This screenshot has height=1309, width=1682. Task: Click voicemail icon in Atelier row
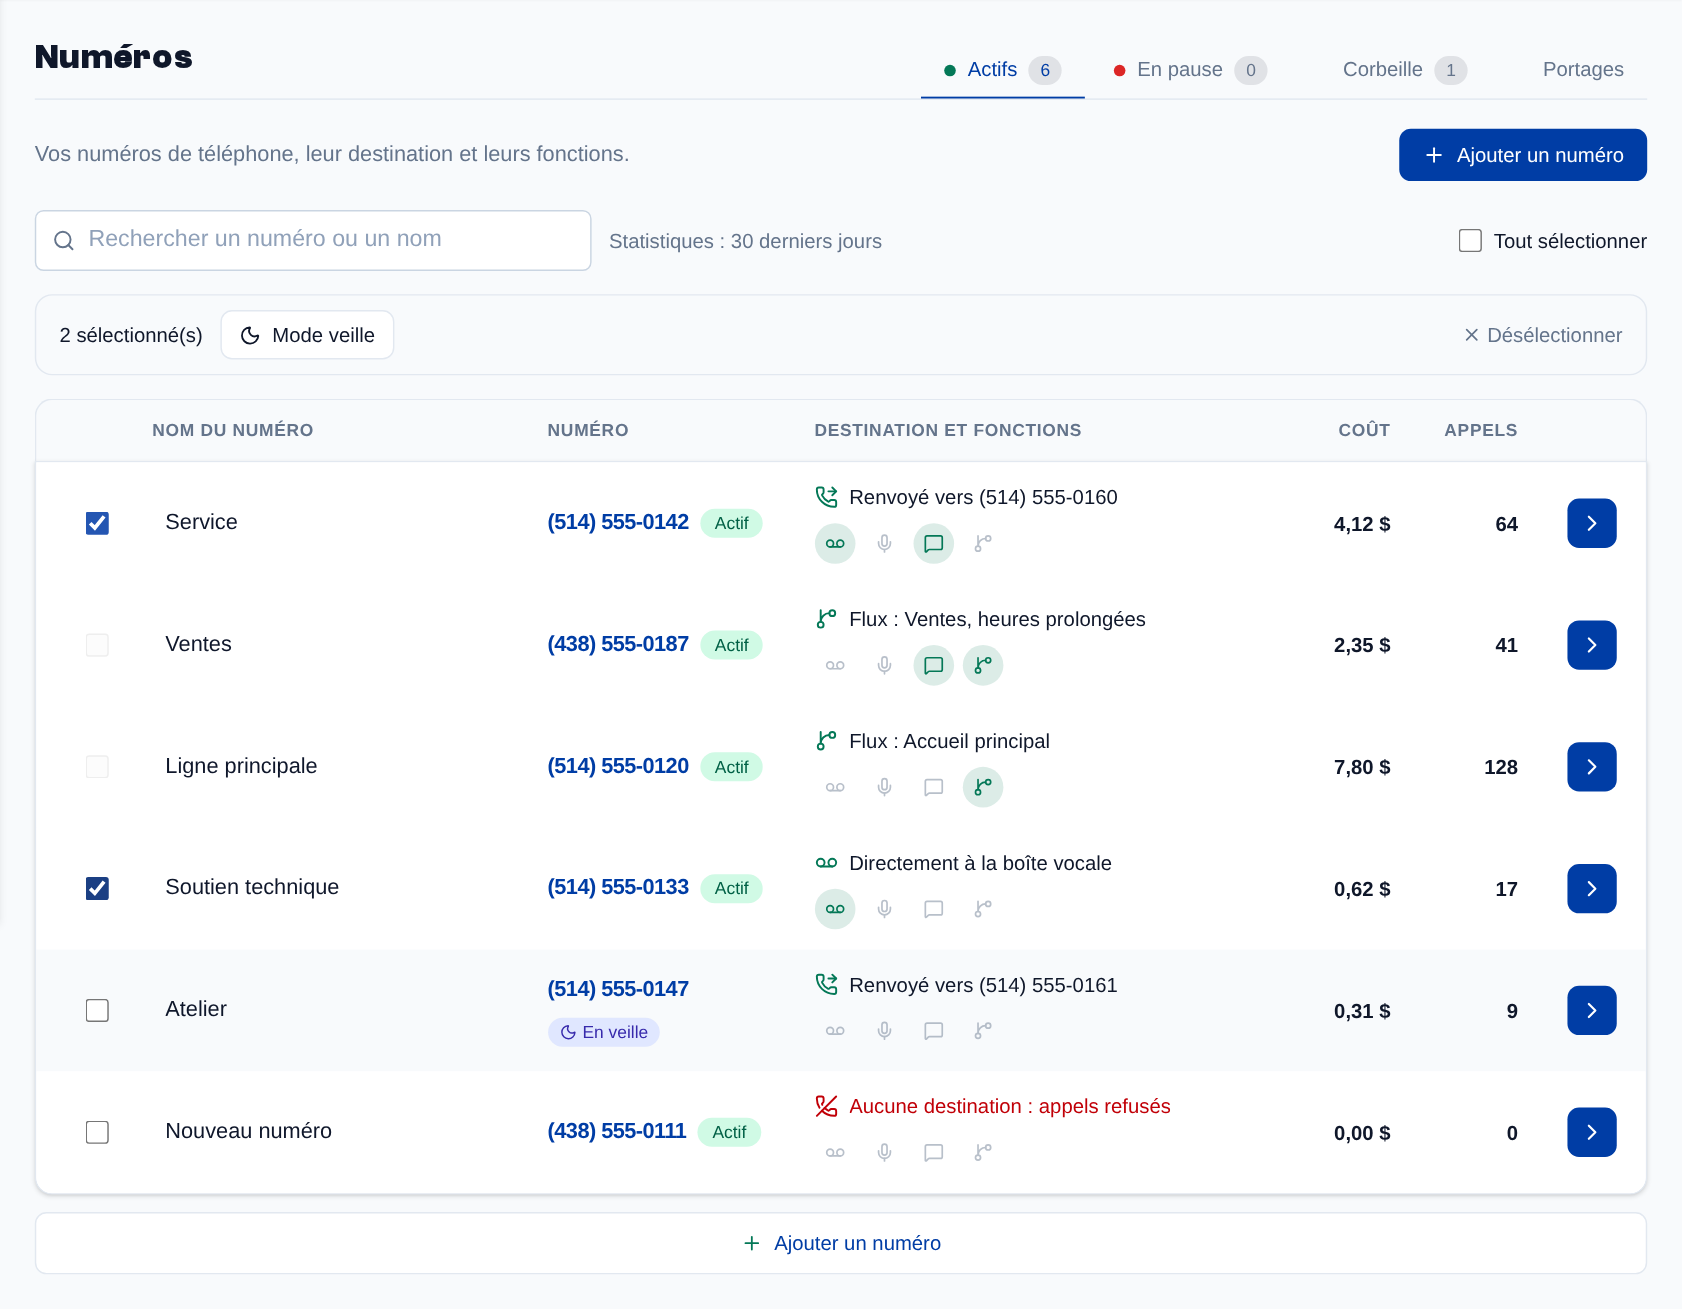tap(835, 1031)
